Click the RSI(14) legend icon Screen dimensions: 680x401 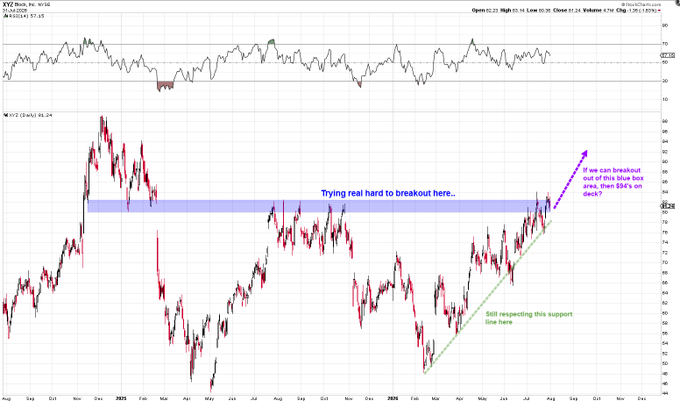(x=5, y=16)
